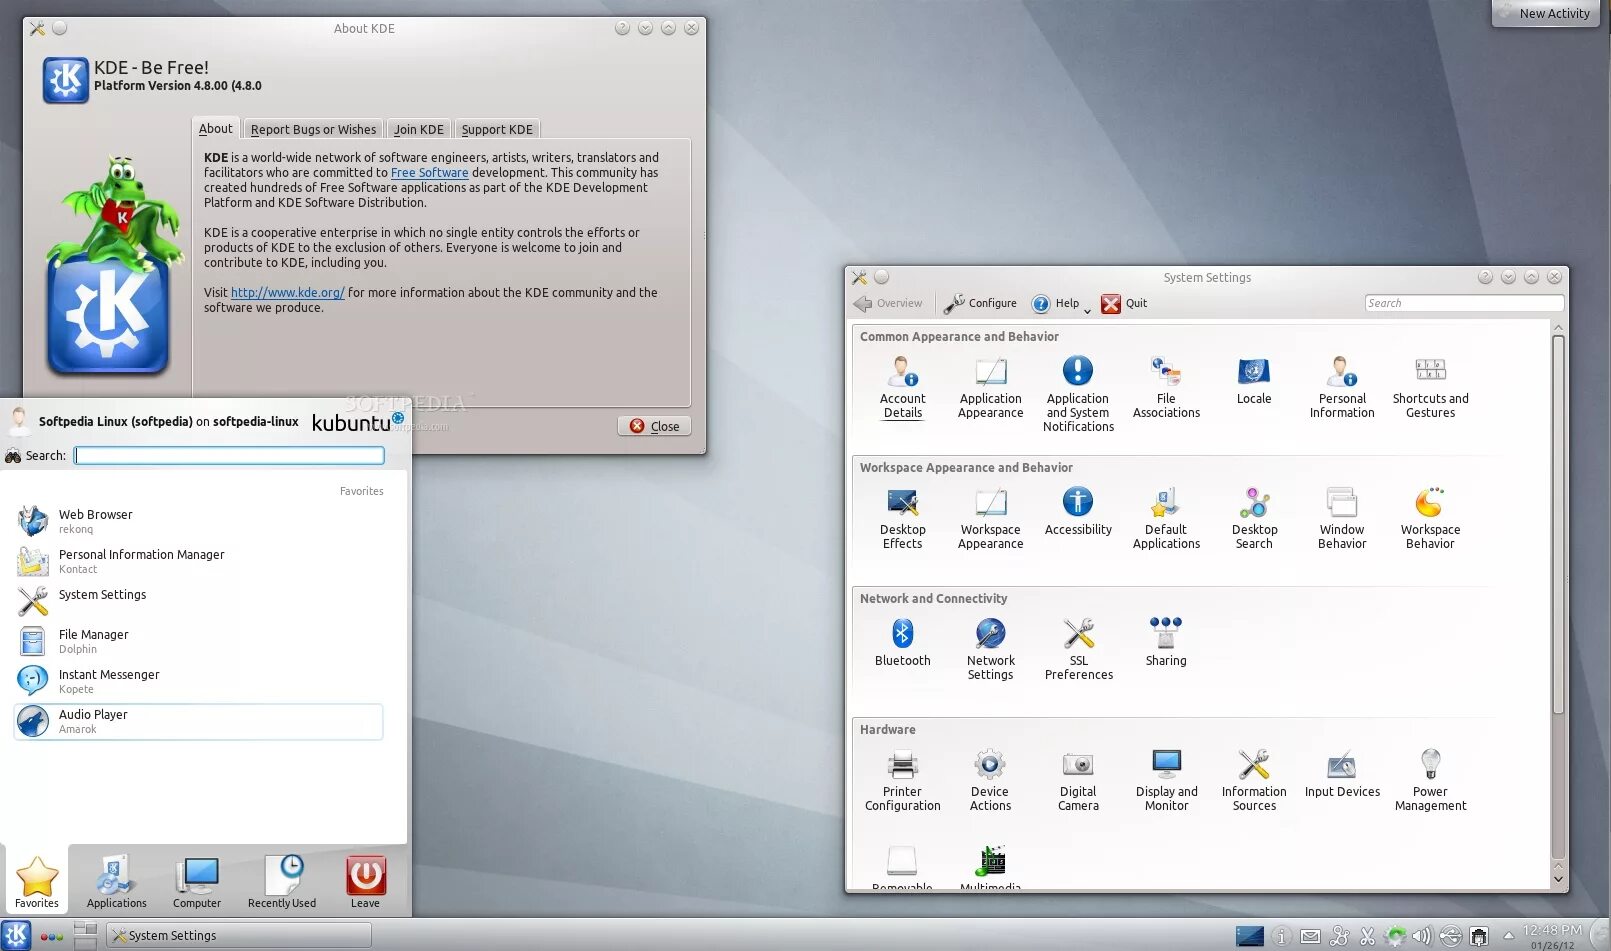Expand the hidden tray icons arrow
The height and width of the screenshot is (951, 1611).
tap(1508, 935)
